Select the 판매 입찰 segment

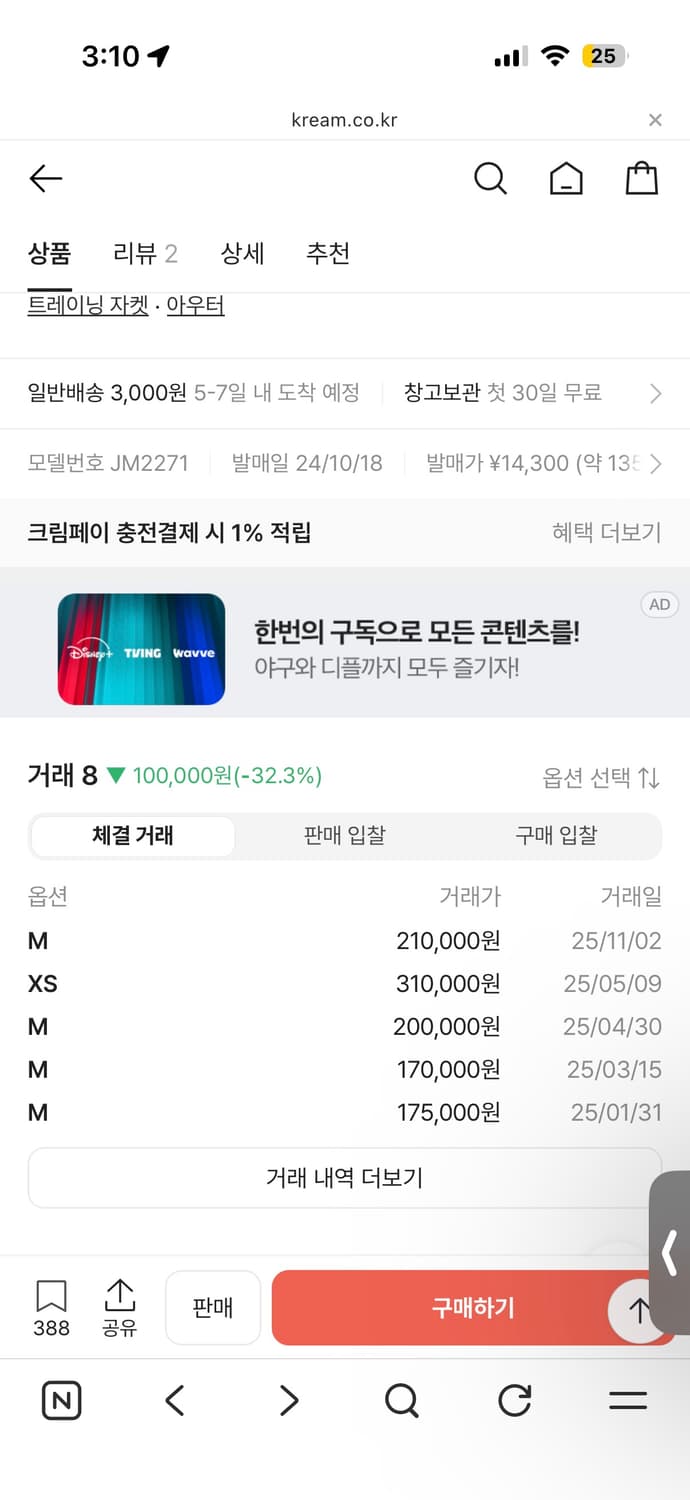tap(344, 835)
